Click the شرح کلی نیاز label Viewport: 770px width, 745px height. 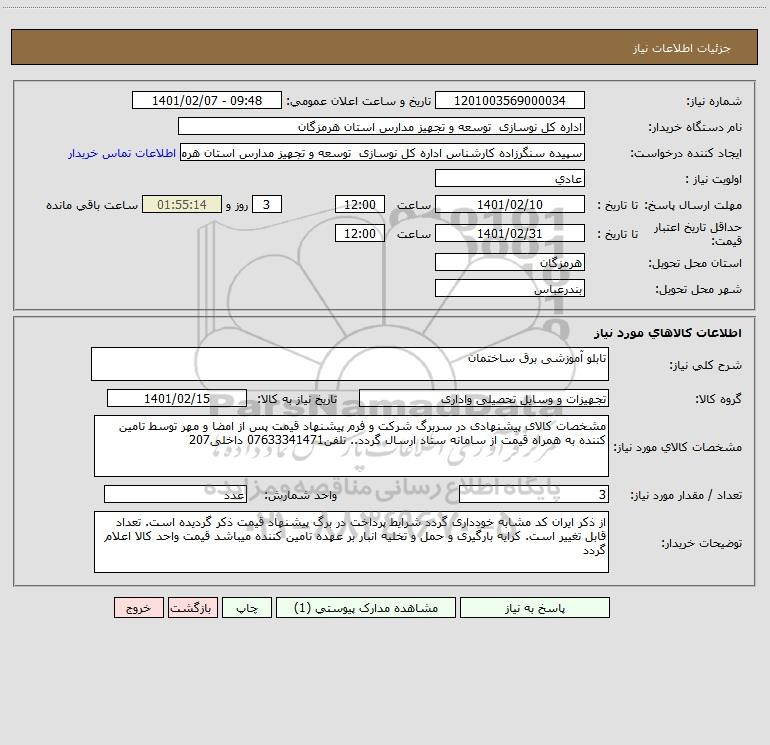tap(706, 365)
